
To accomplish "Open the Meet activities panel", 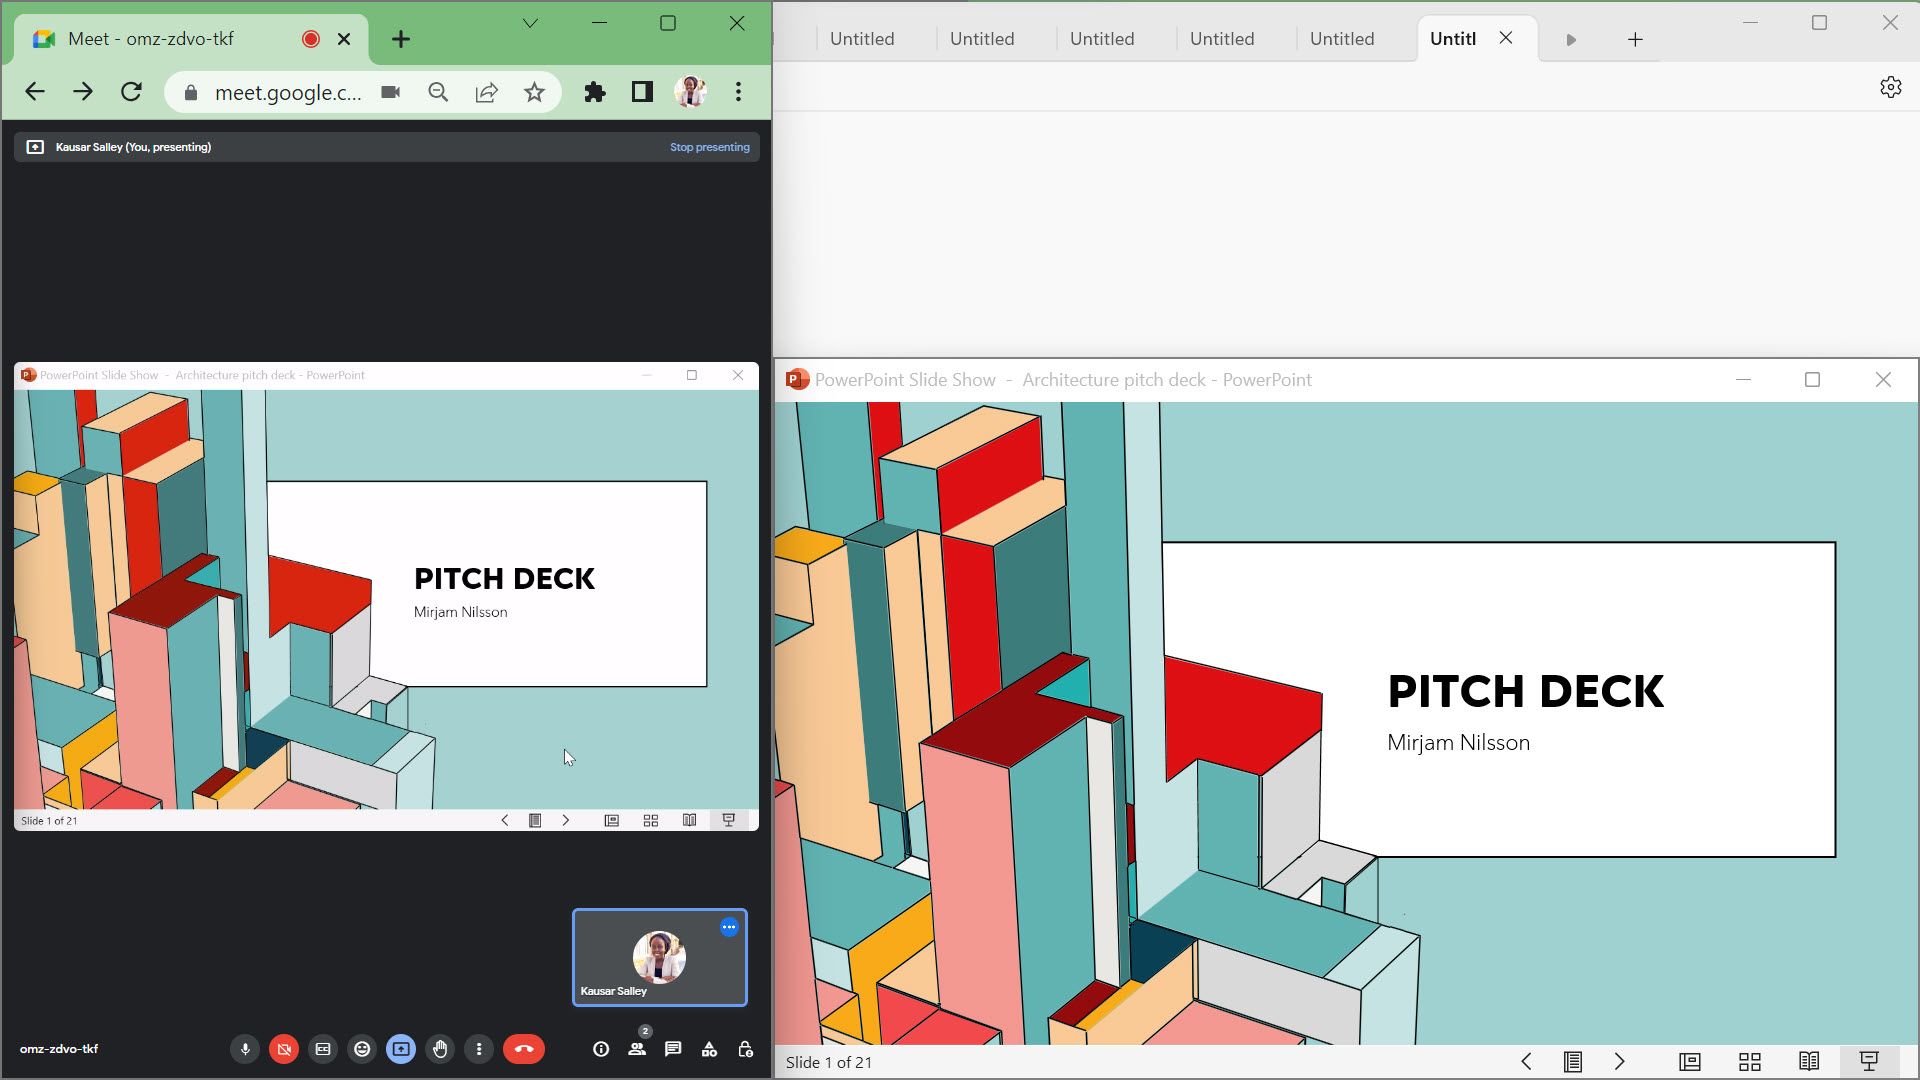I will pos(709,1049).
